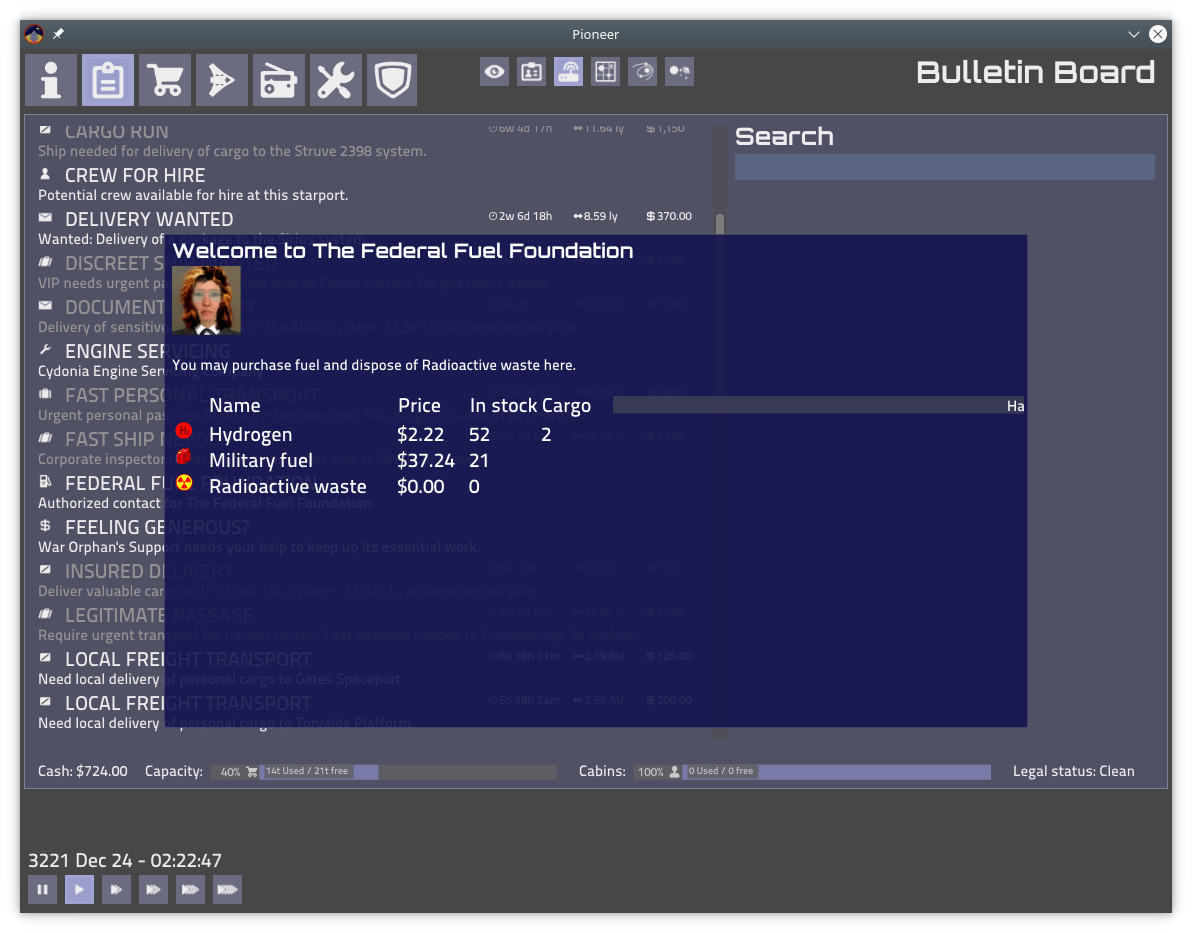The width and height of the screenshot is (1192, 933).
Task: Click the Cabins usage gauge bar
Action: point(812,772)
